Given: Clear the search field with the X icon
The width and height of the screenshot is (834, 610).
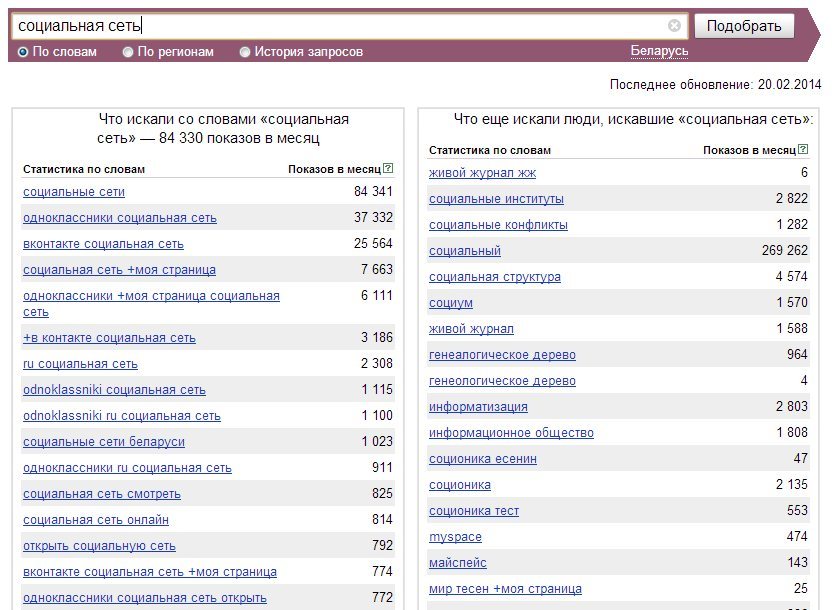Looking at the screenshot, I should click(x=674, y=26).
